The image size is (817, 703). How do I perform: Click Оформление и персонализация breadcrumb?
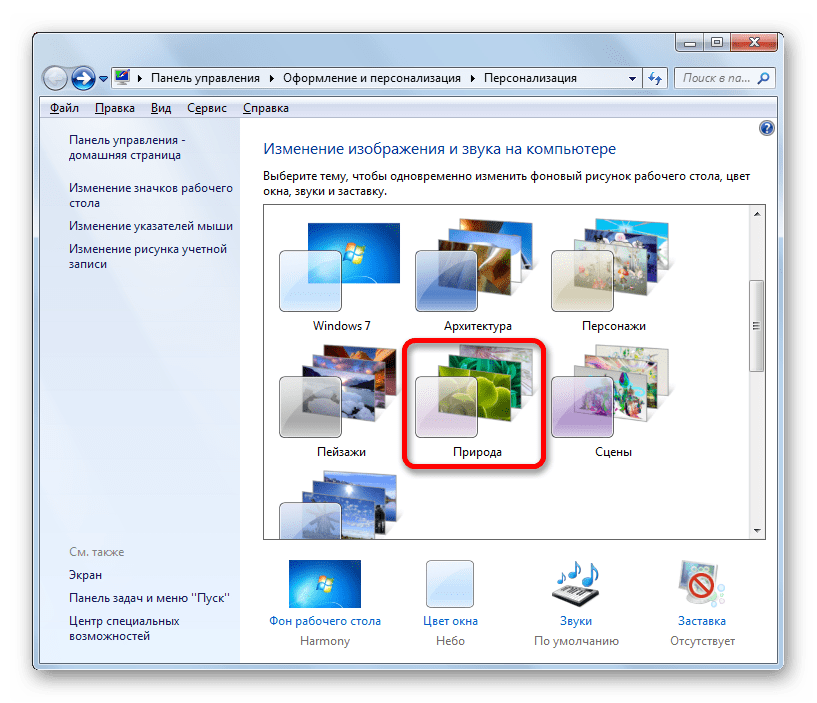pos(372,78)
